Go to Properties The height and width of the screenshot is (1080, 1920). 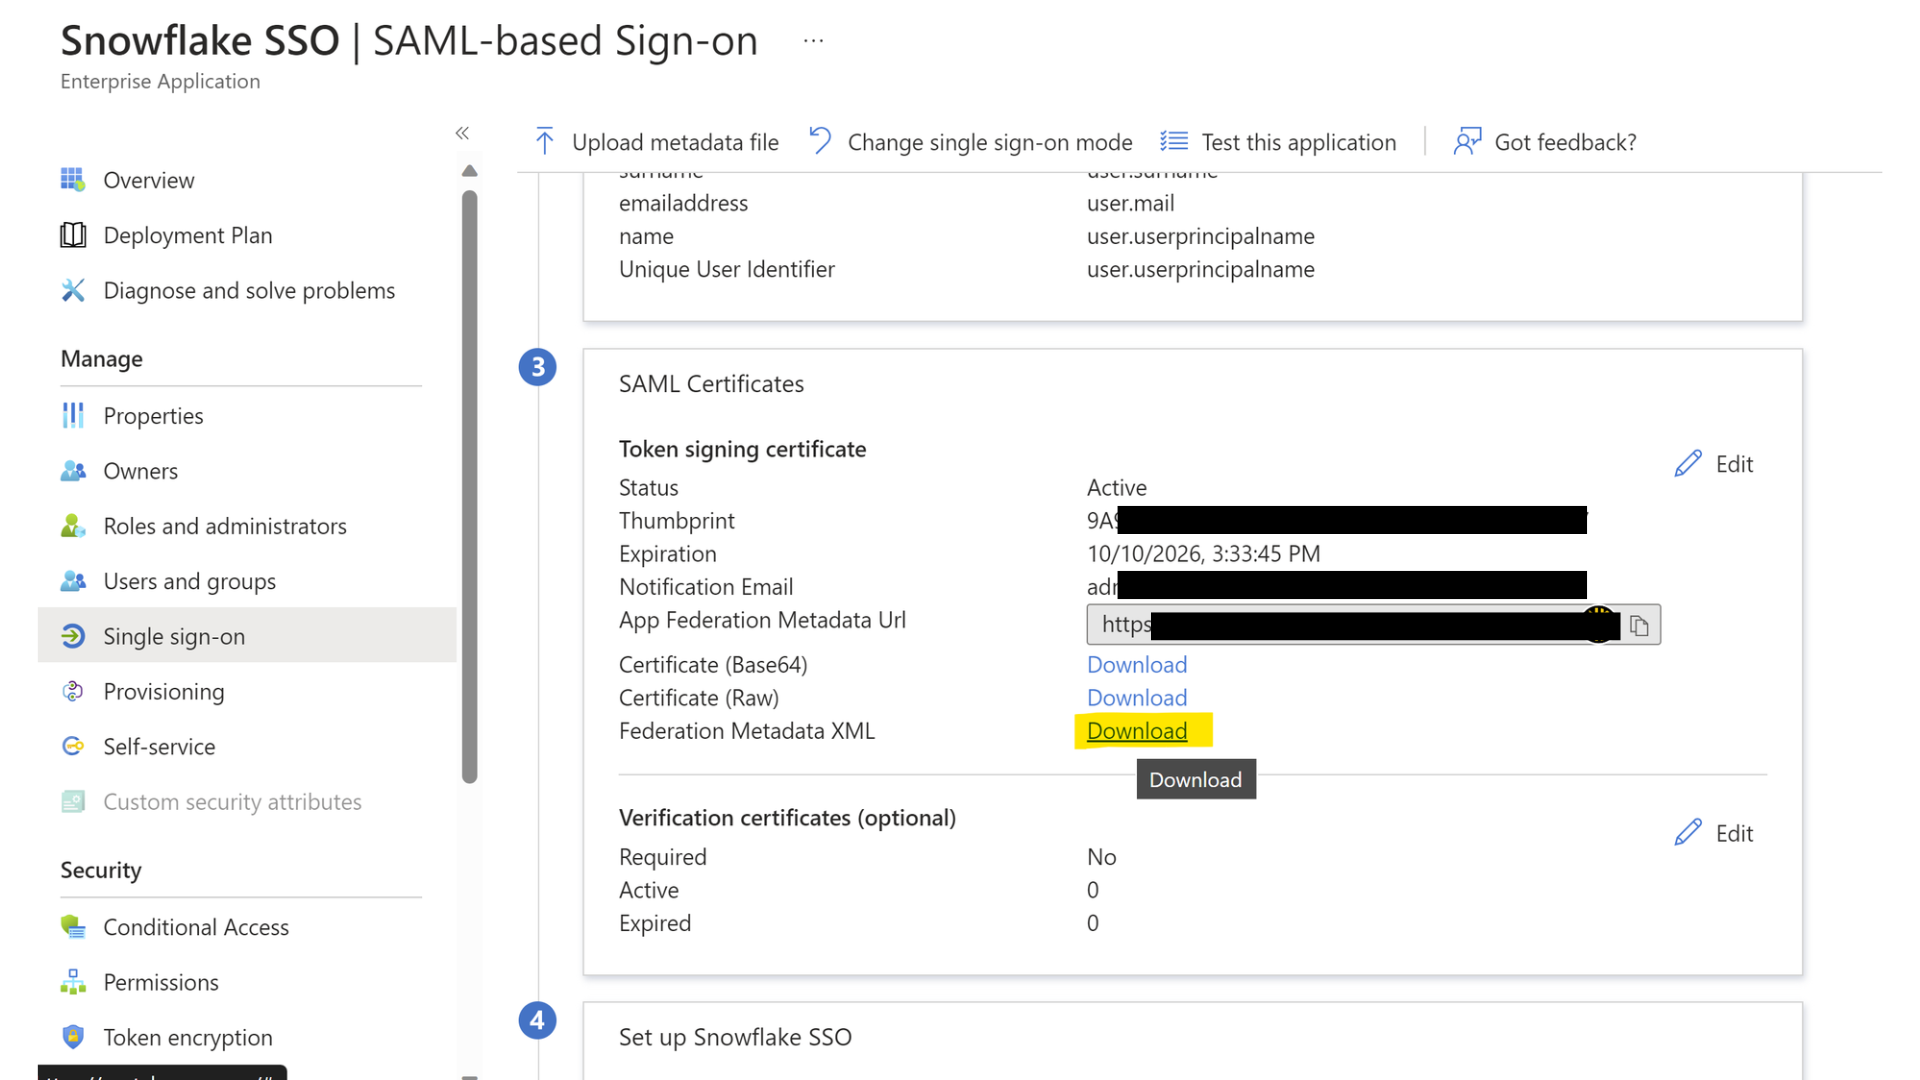[x=153, y=415]
